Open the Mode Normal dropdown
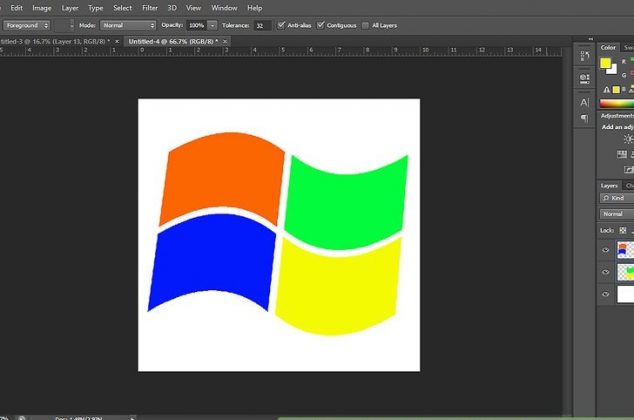The height and width of the screenshot is (420, 634). coord(128,24)
